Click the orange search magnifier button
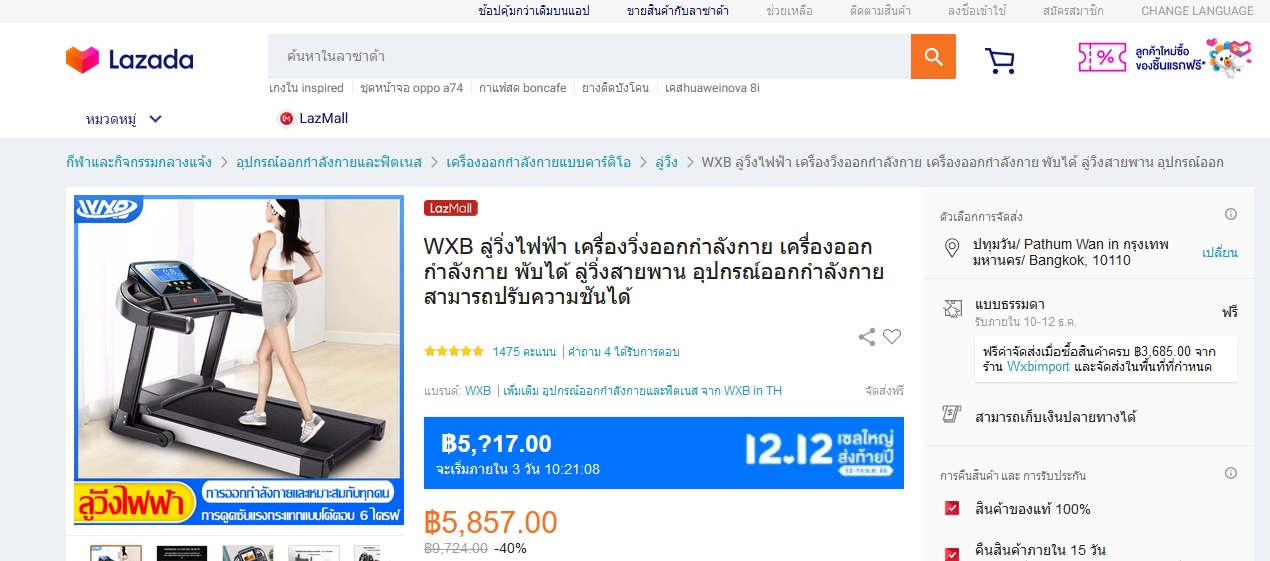Image resolution: width=1270 pixels, height=561 pixels. [x=933, y=56]
